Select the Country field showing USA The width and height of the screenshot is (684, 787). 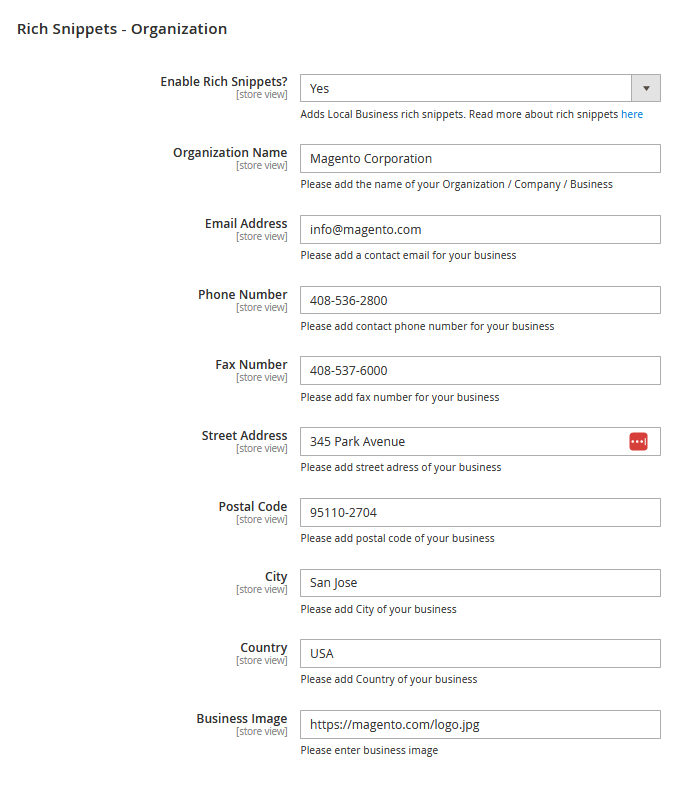click(480, 653)
